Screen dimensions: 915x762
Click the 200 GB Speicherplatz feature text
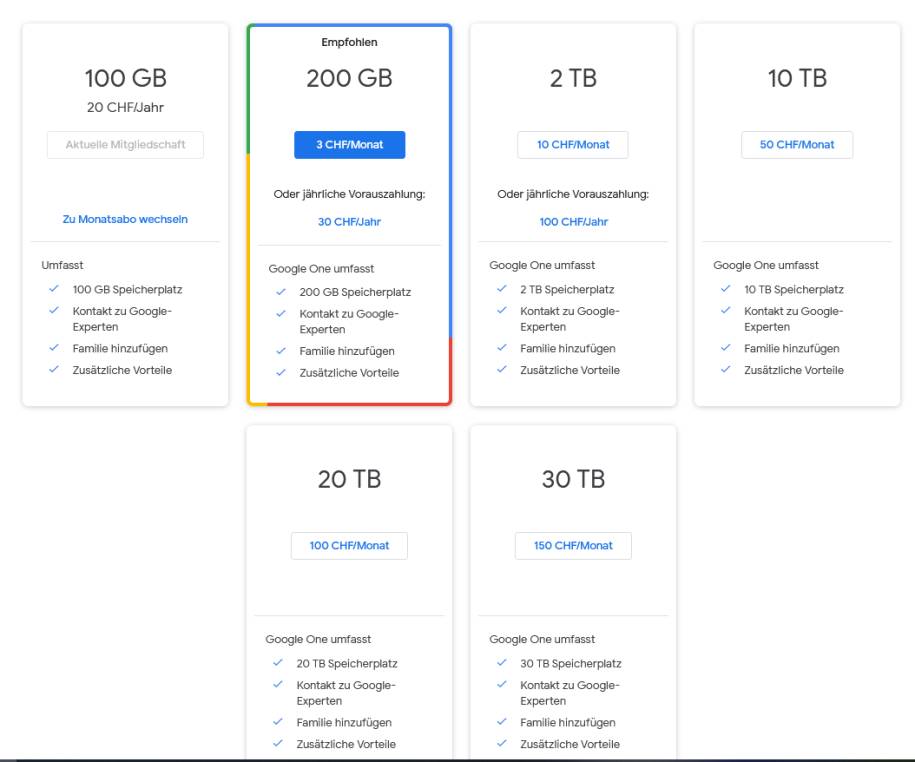(355, 292)
